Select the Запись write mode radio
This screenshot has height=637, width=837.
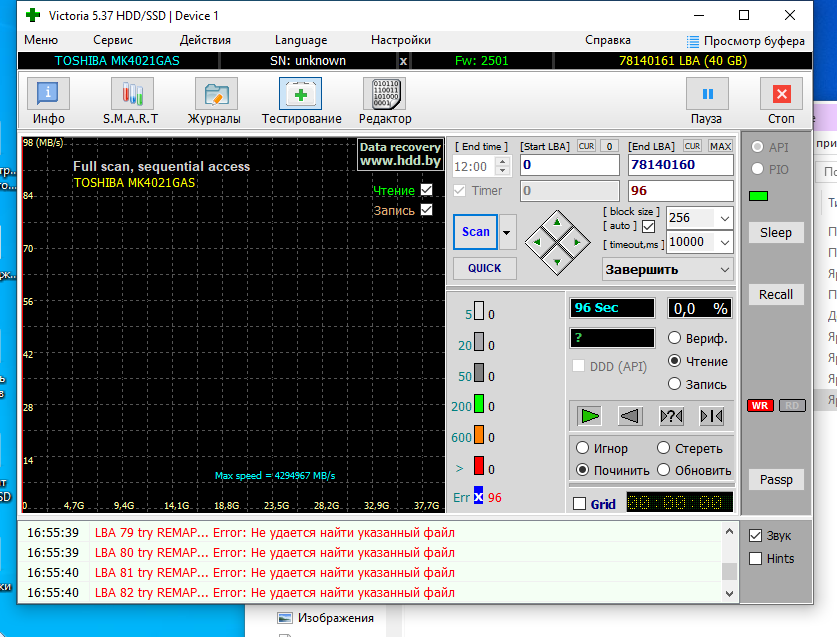[675, 384]
